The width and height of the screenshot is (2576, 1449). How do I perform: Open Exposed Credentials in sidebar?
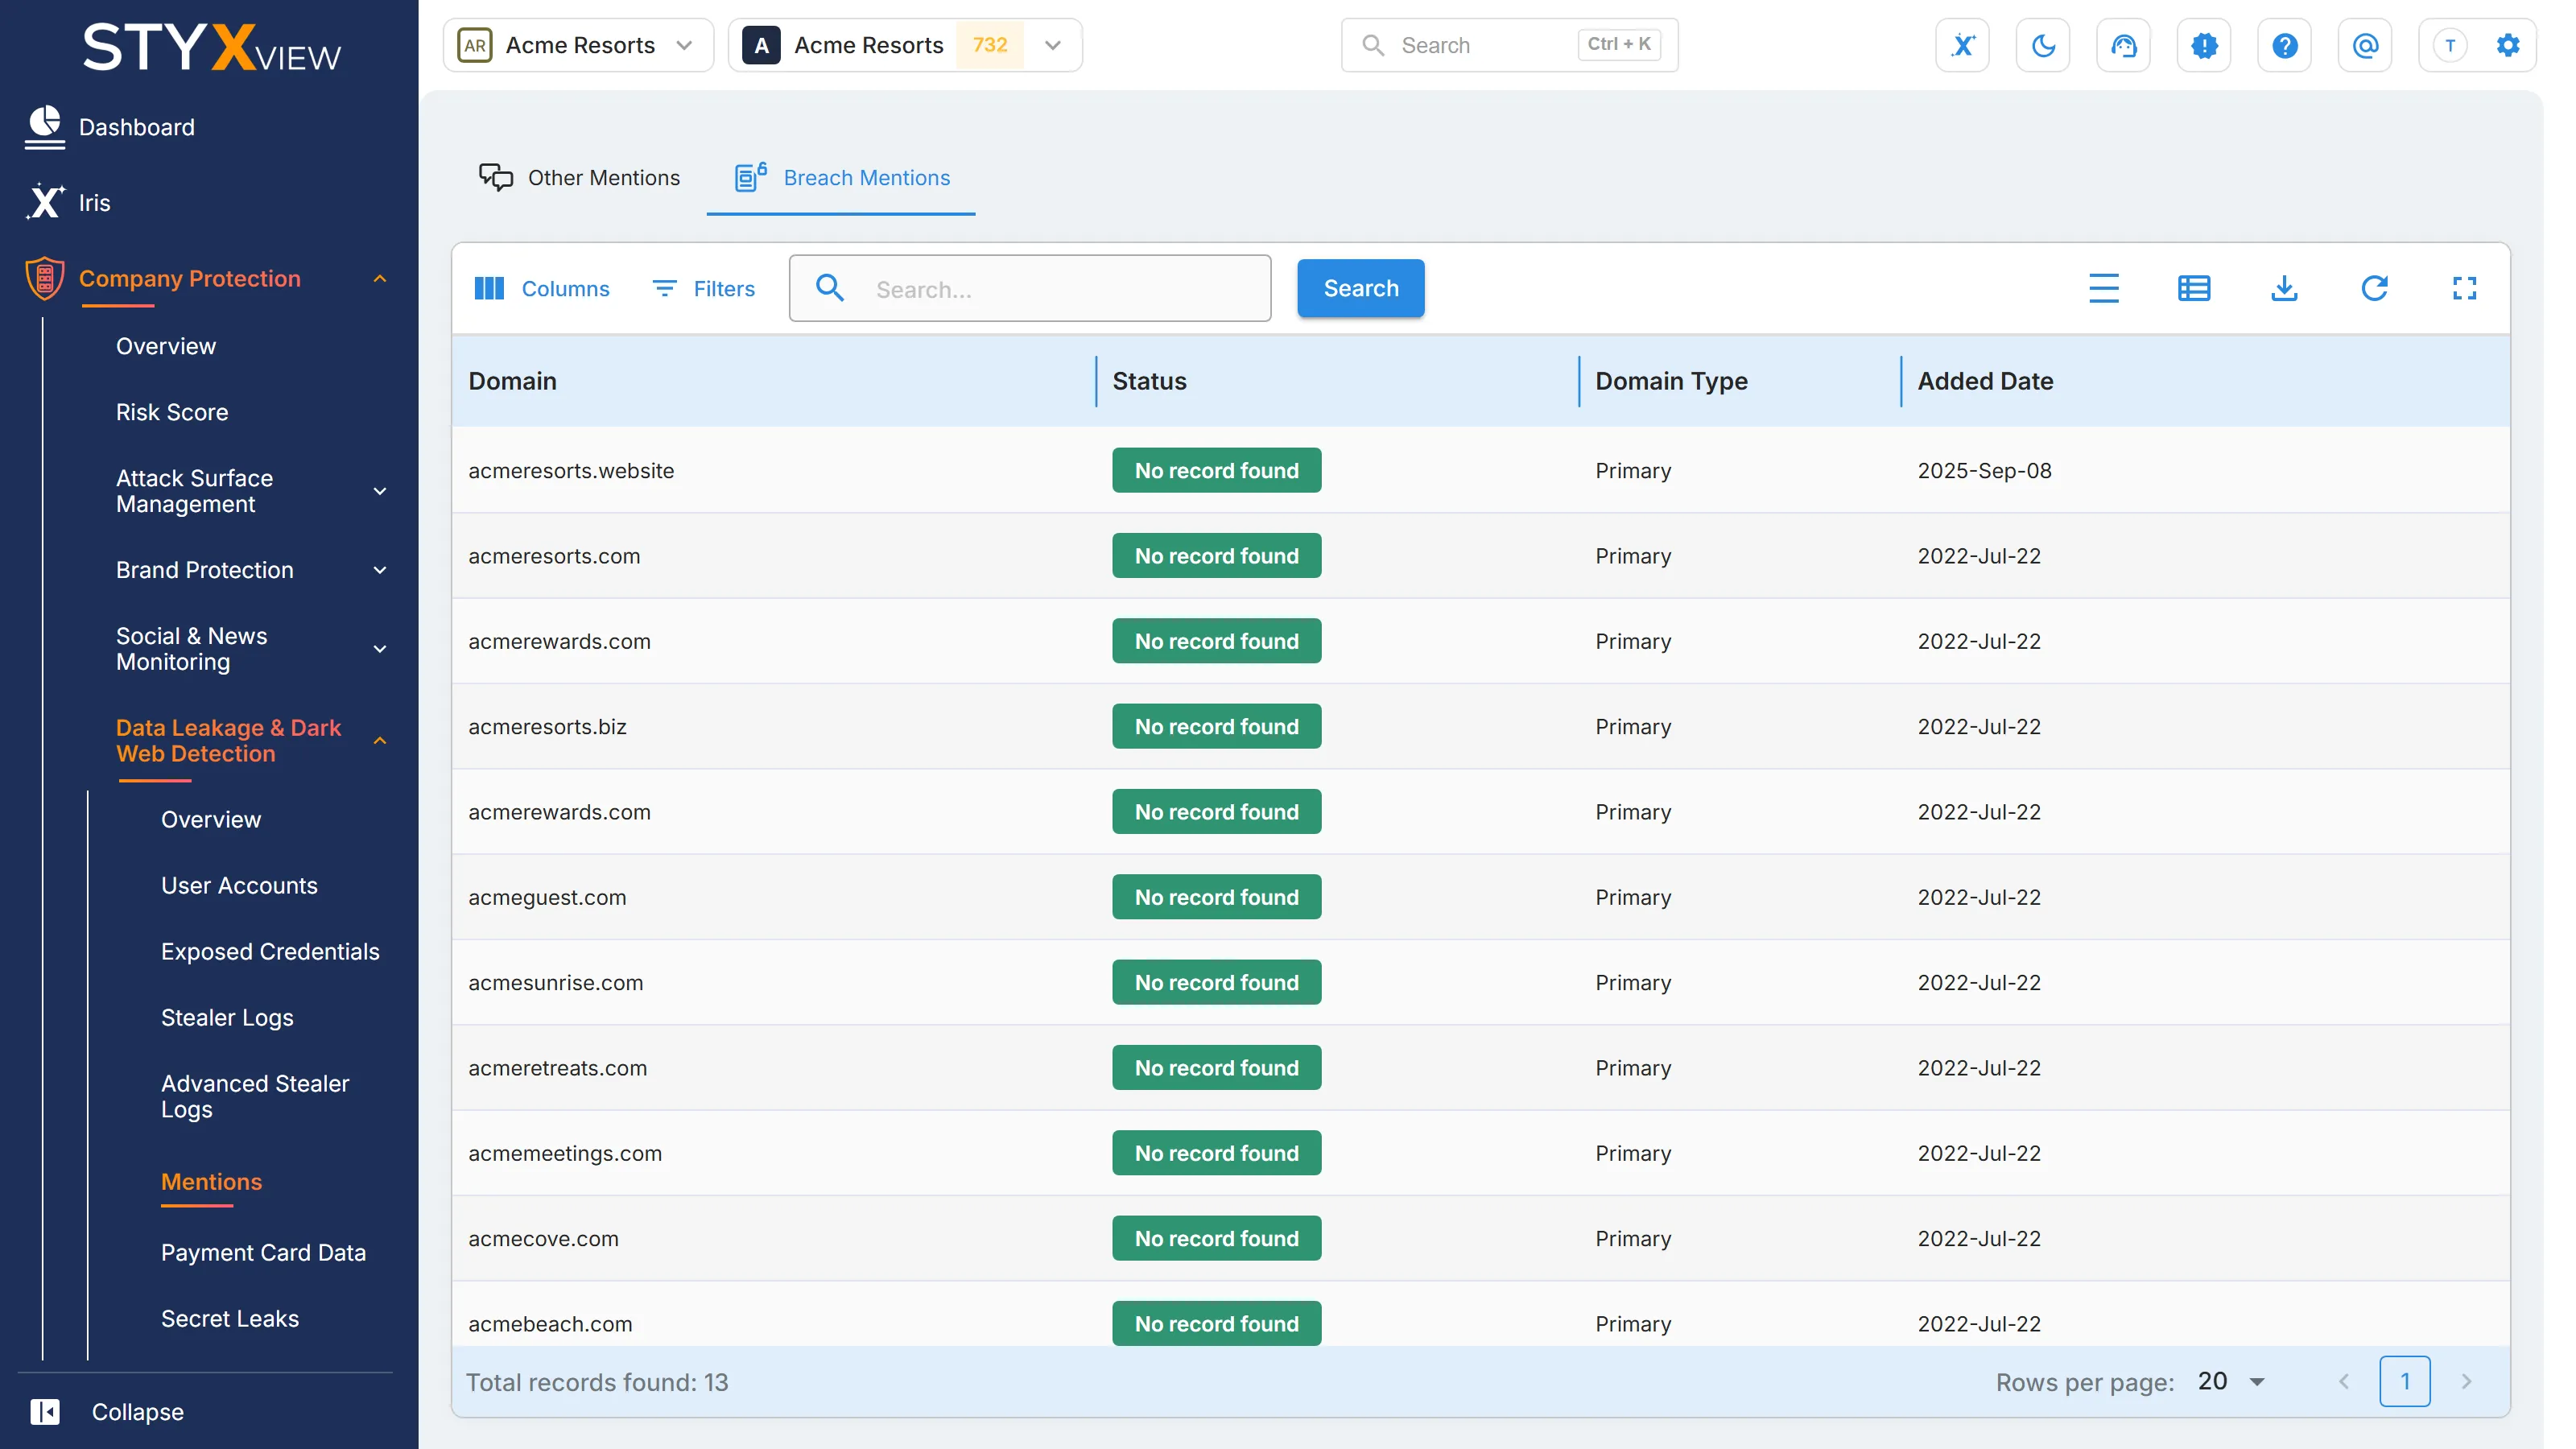(270, 951)
